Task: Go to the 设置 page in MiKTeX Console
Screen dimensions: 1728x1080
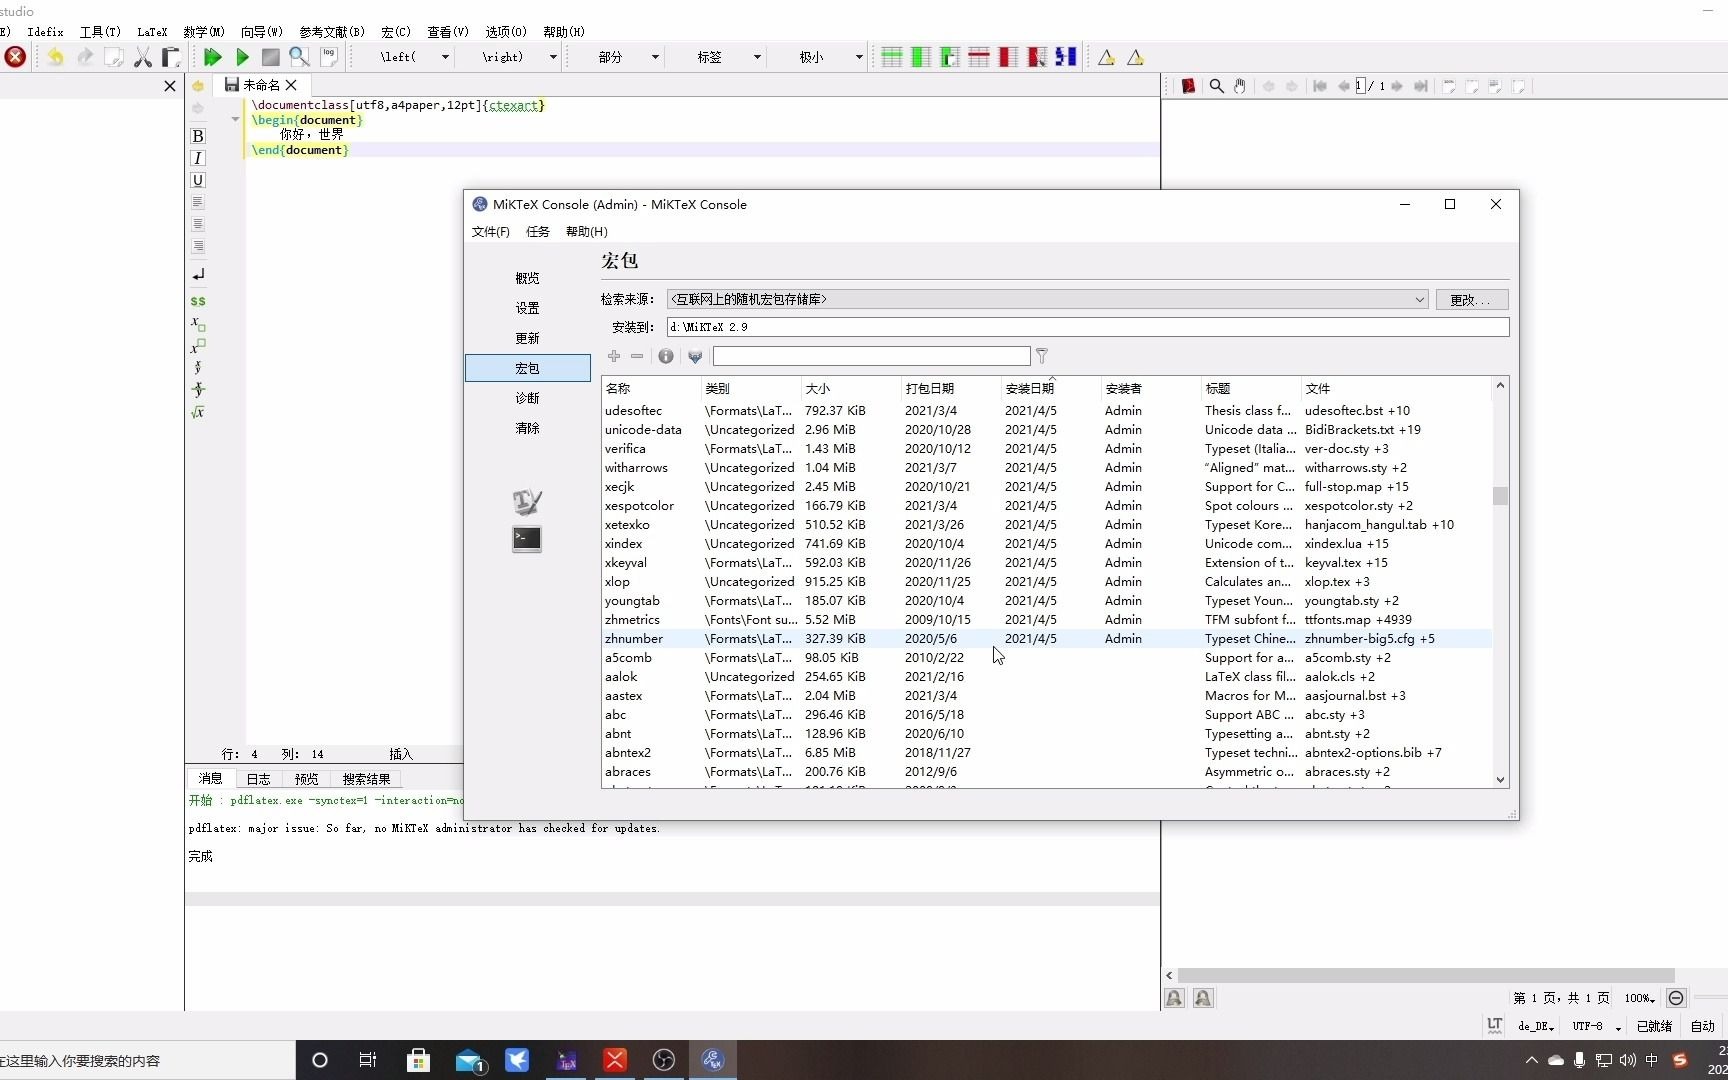Action: (527, 308)
